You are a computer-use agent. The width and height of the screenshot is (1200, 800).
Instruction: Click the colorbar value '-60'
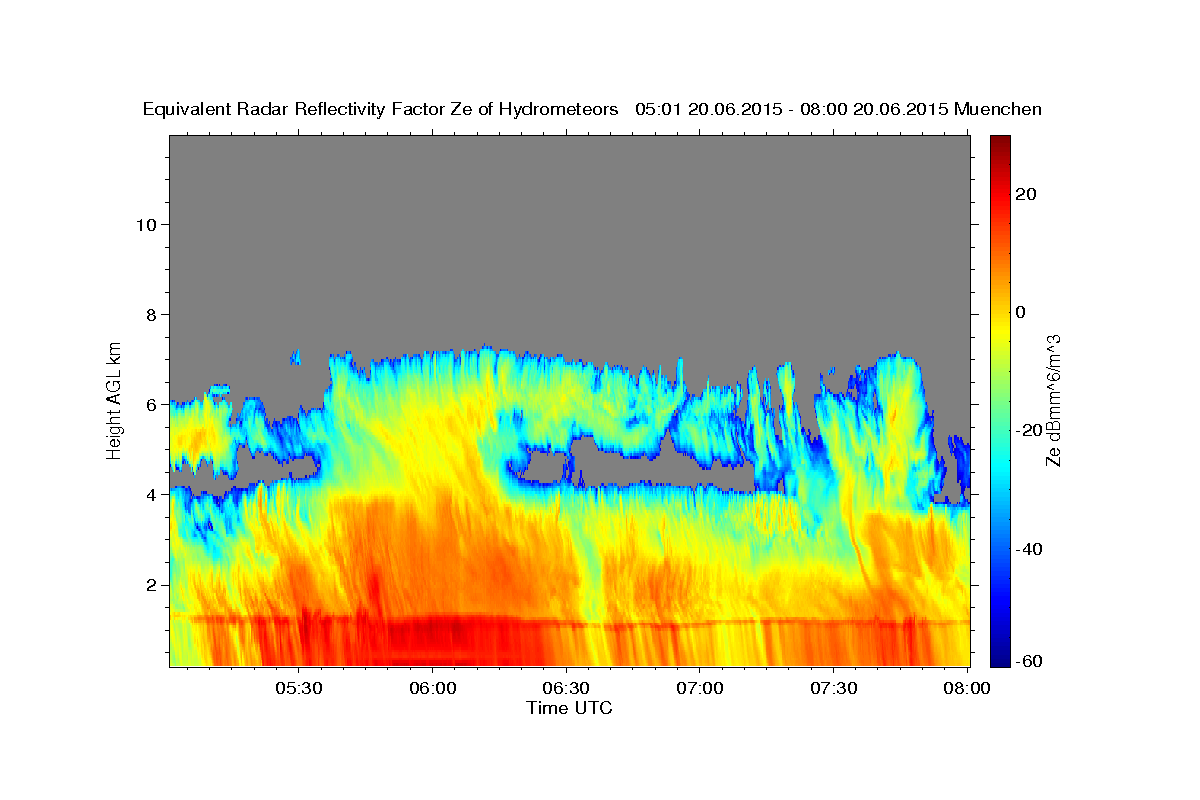[1027, 661]
